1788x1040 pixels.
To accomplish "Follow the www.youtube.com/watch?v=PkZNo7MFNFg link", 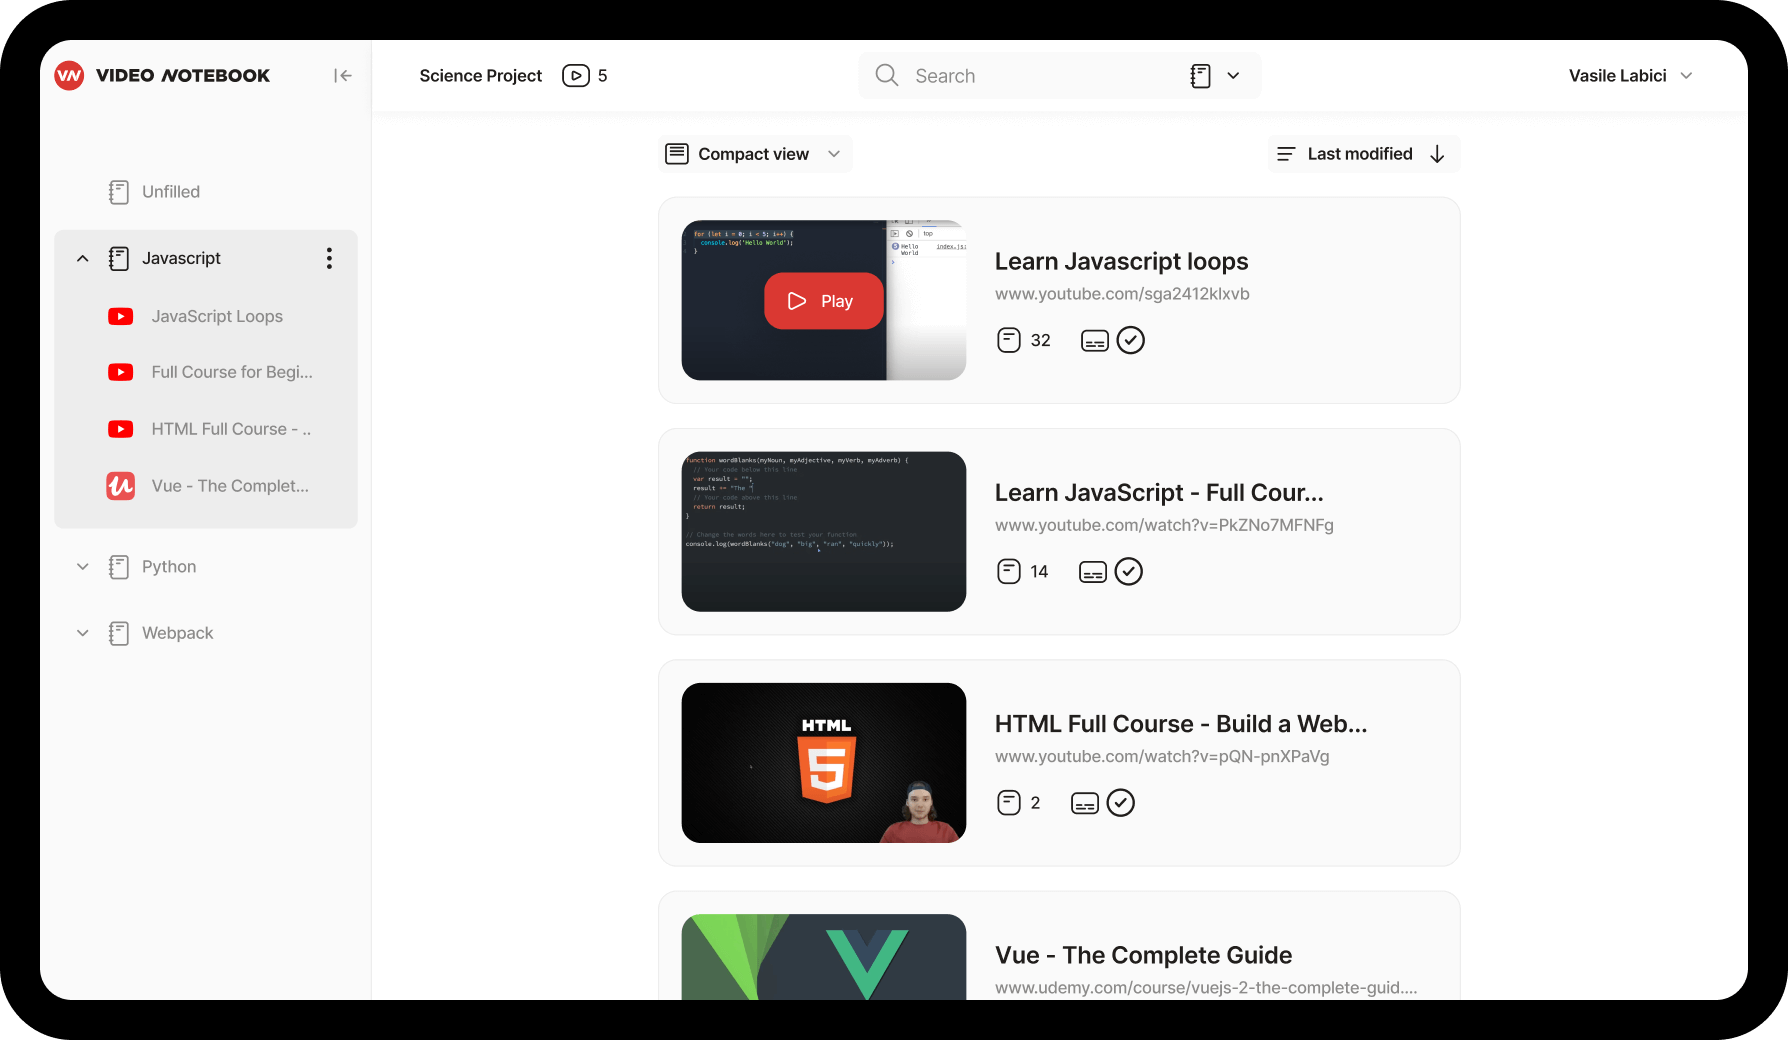I will tap(1164, 525).
